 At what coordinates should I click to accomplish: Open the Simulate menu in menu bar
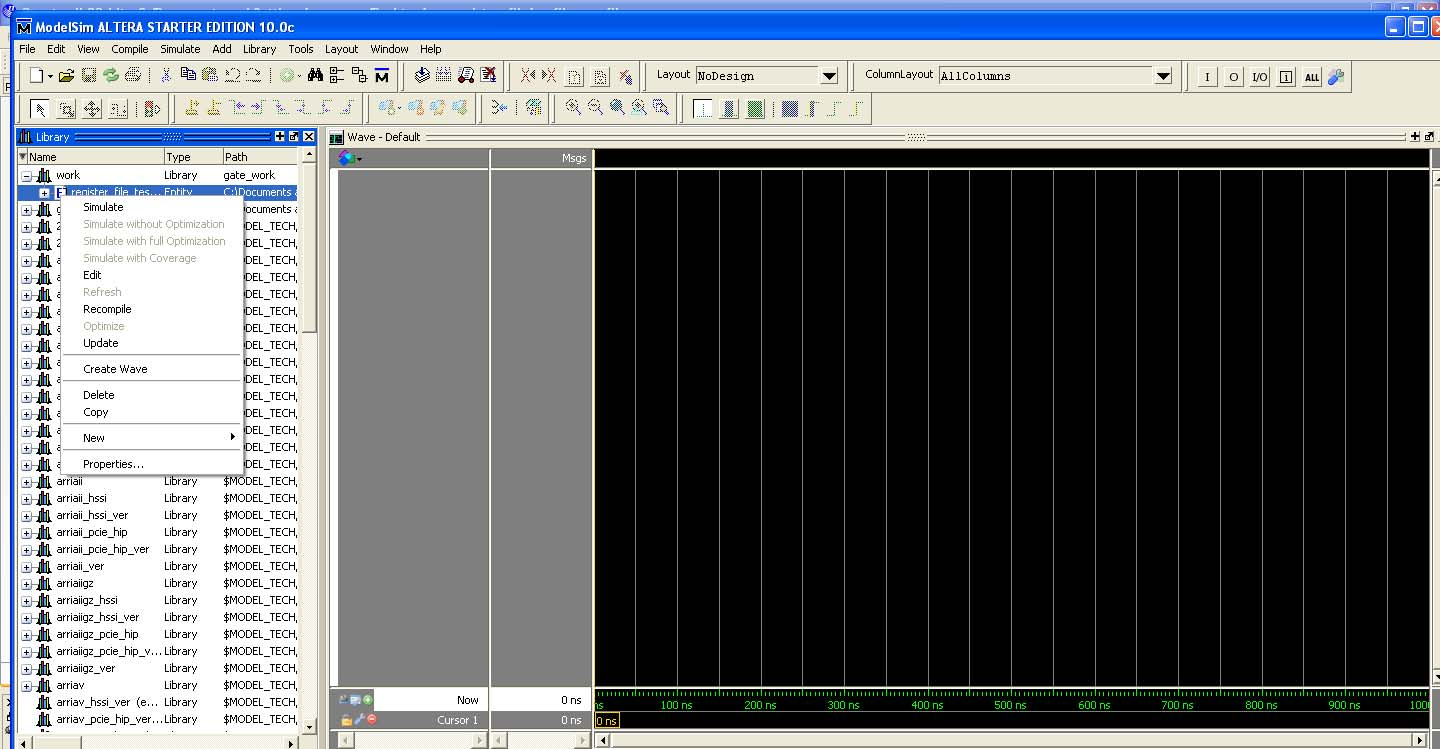pyautogui.click(x=180, y=49)
